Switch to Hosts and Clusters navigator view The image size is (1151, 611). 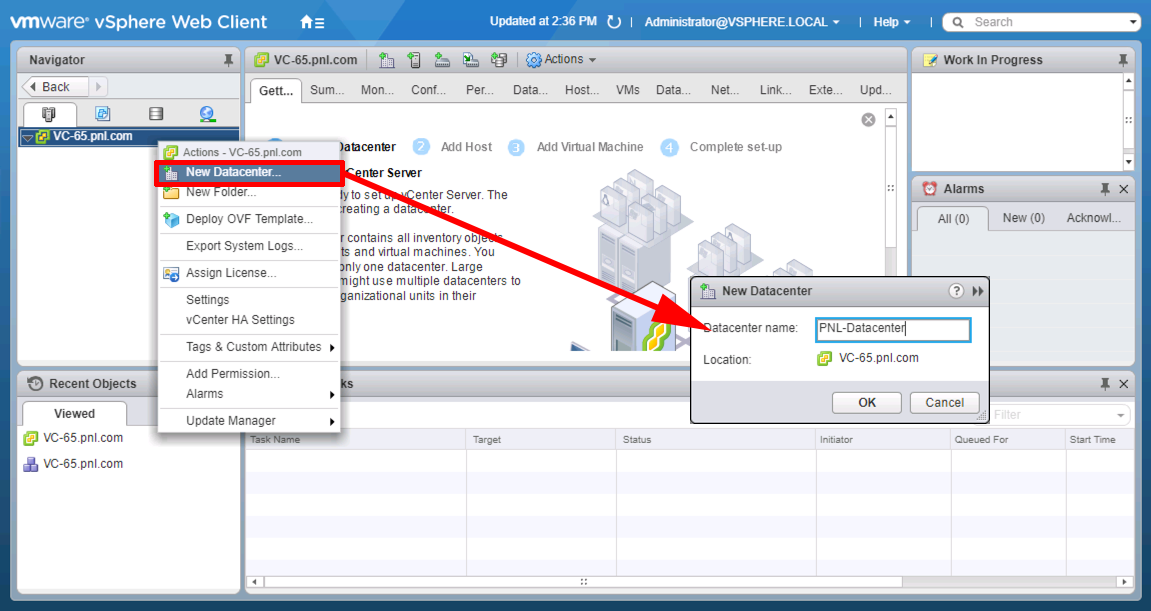48,114
